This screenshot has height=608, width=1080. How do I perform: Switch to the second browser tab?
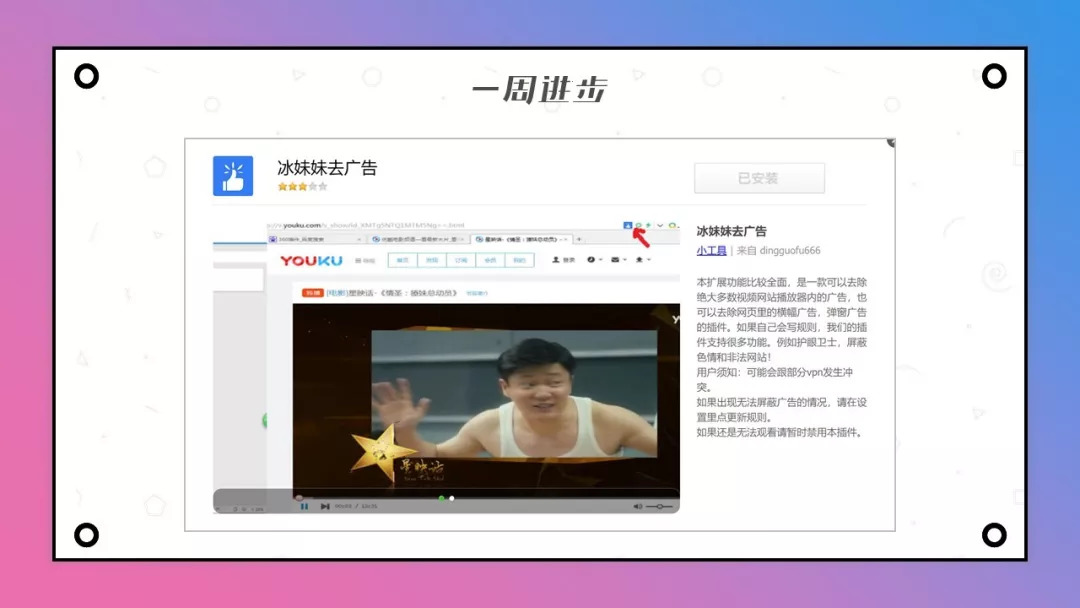pos(417,239)
